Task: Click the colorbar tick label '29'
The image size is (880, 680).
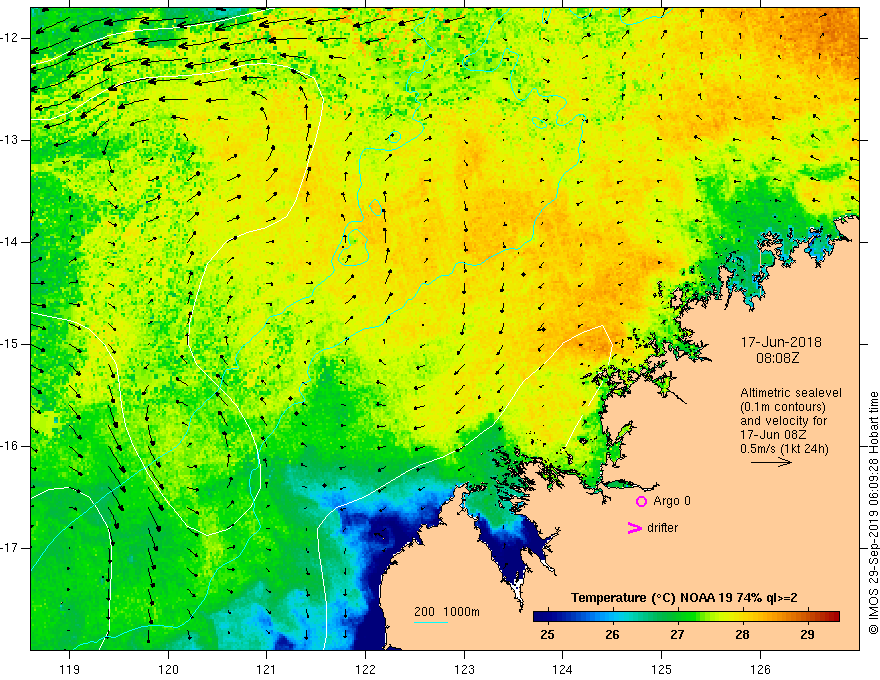Action: tap(807, 635)
